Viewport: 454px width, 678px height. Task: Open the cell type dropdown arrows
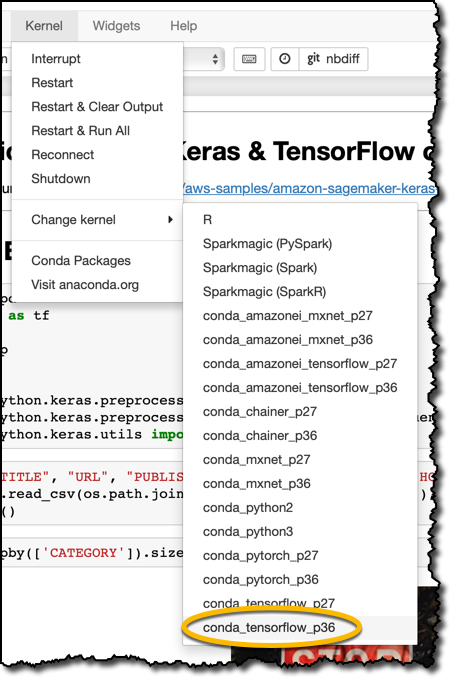coord(215,59)
